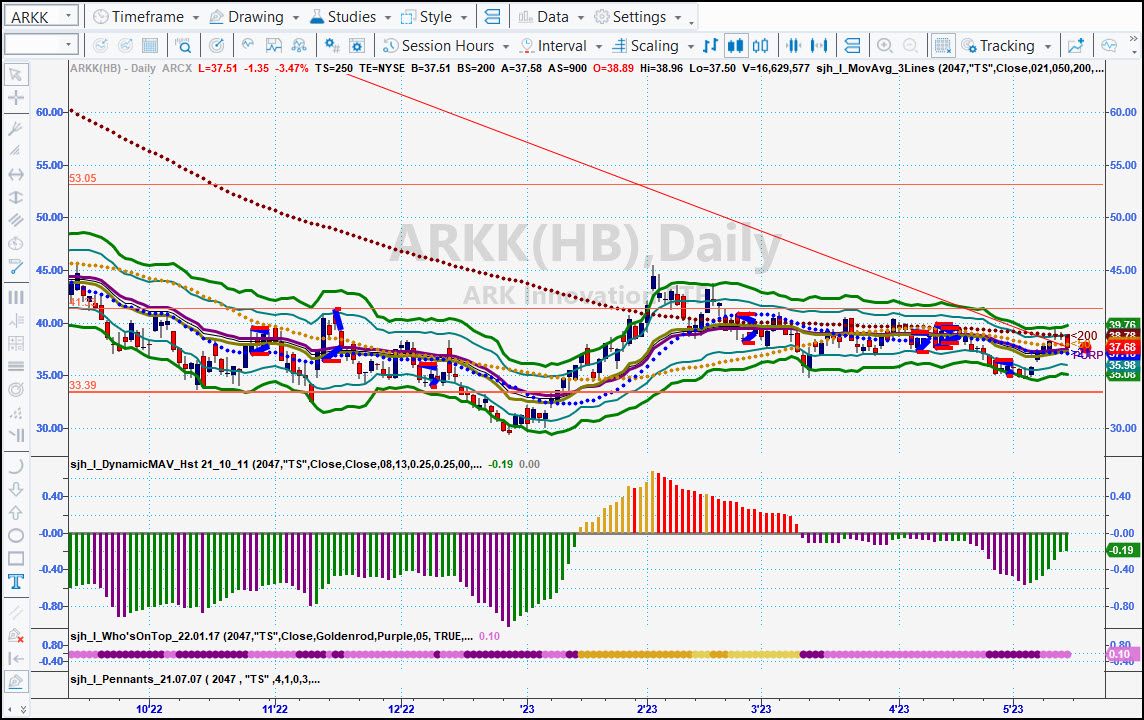This screenshot has height=720, width=1144.
Task: Open the Interval dropdown
Action: tap(560, 46)
